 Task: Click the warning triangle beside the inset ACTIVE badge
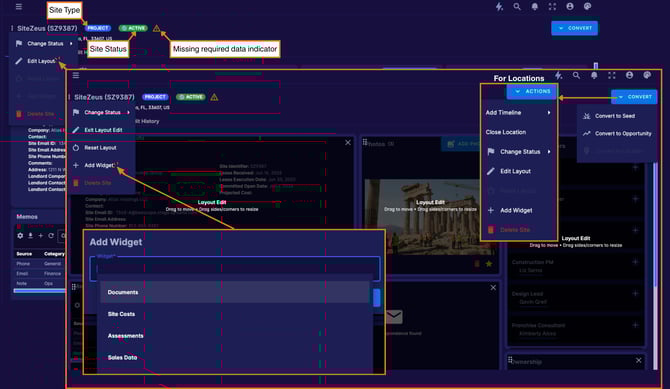coord(214,97)
